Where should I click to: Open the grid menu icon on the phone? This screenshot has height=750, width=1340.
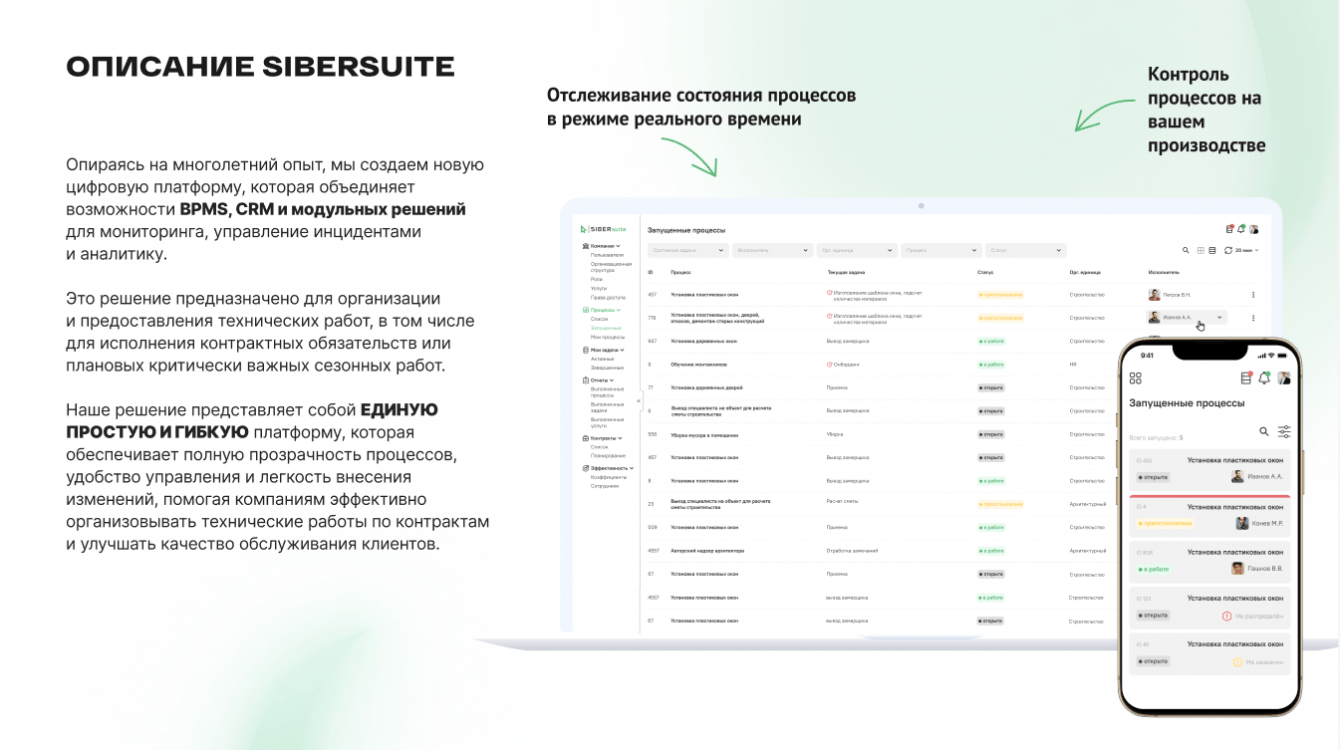1135,378
